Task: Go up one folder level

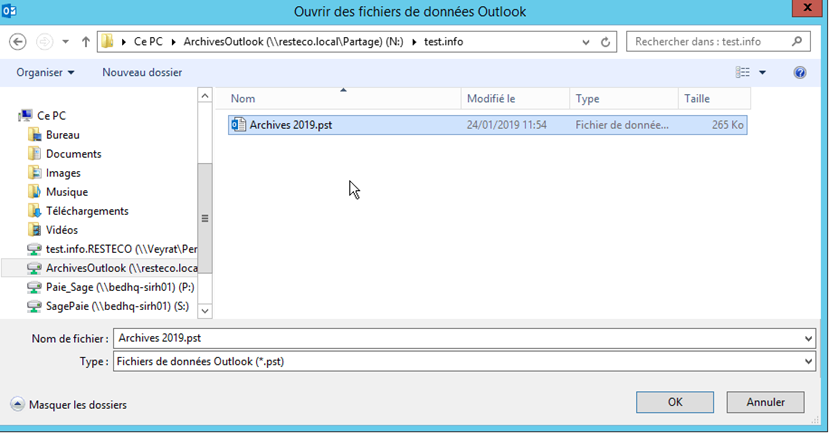Action: (x=86, y=42)
